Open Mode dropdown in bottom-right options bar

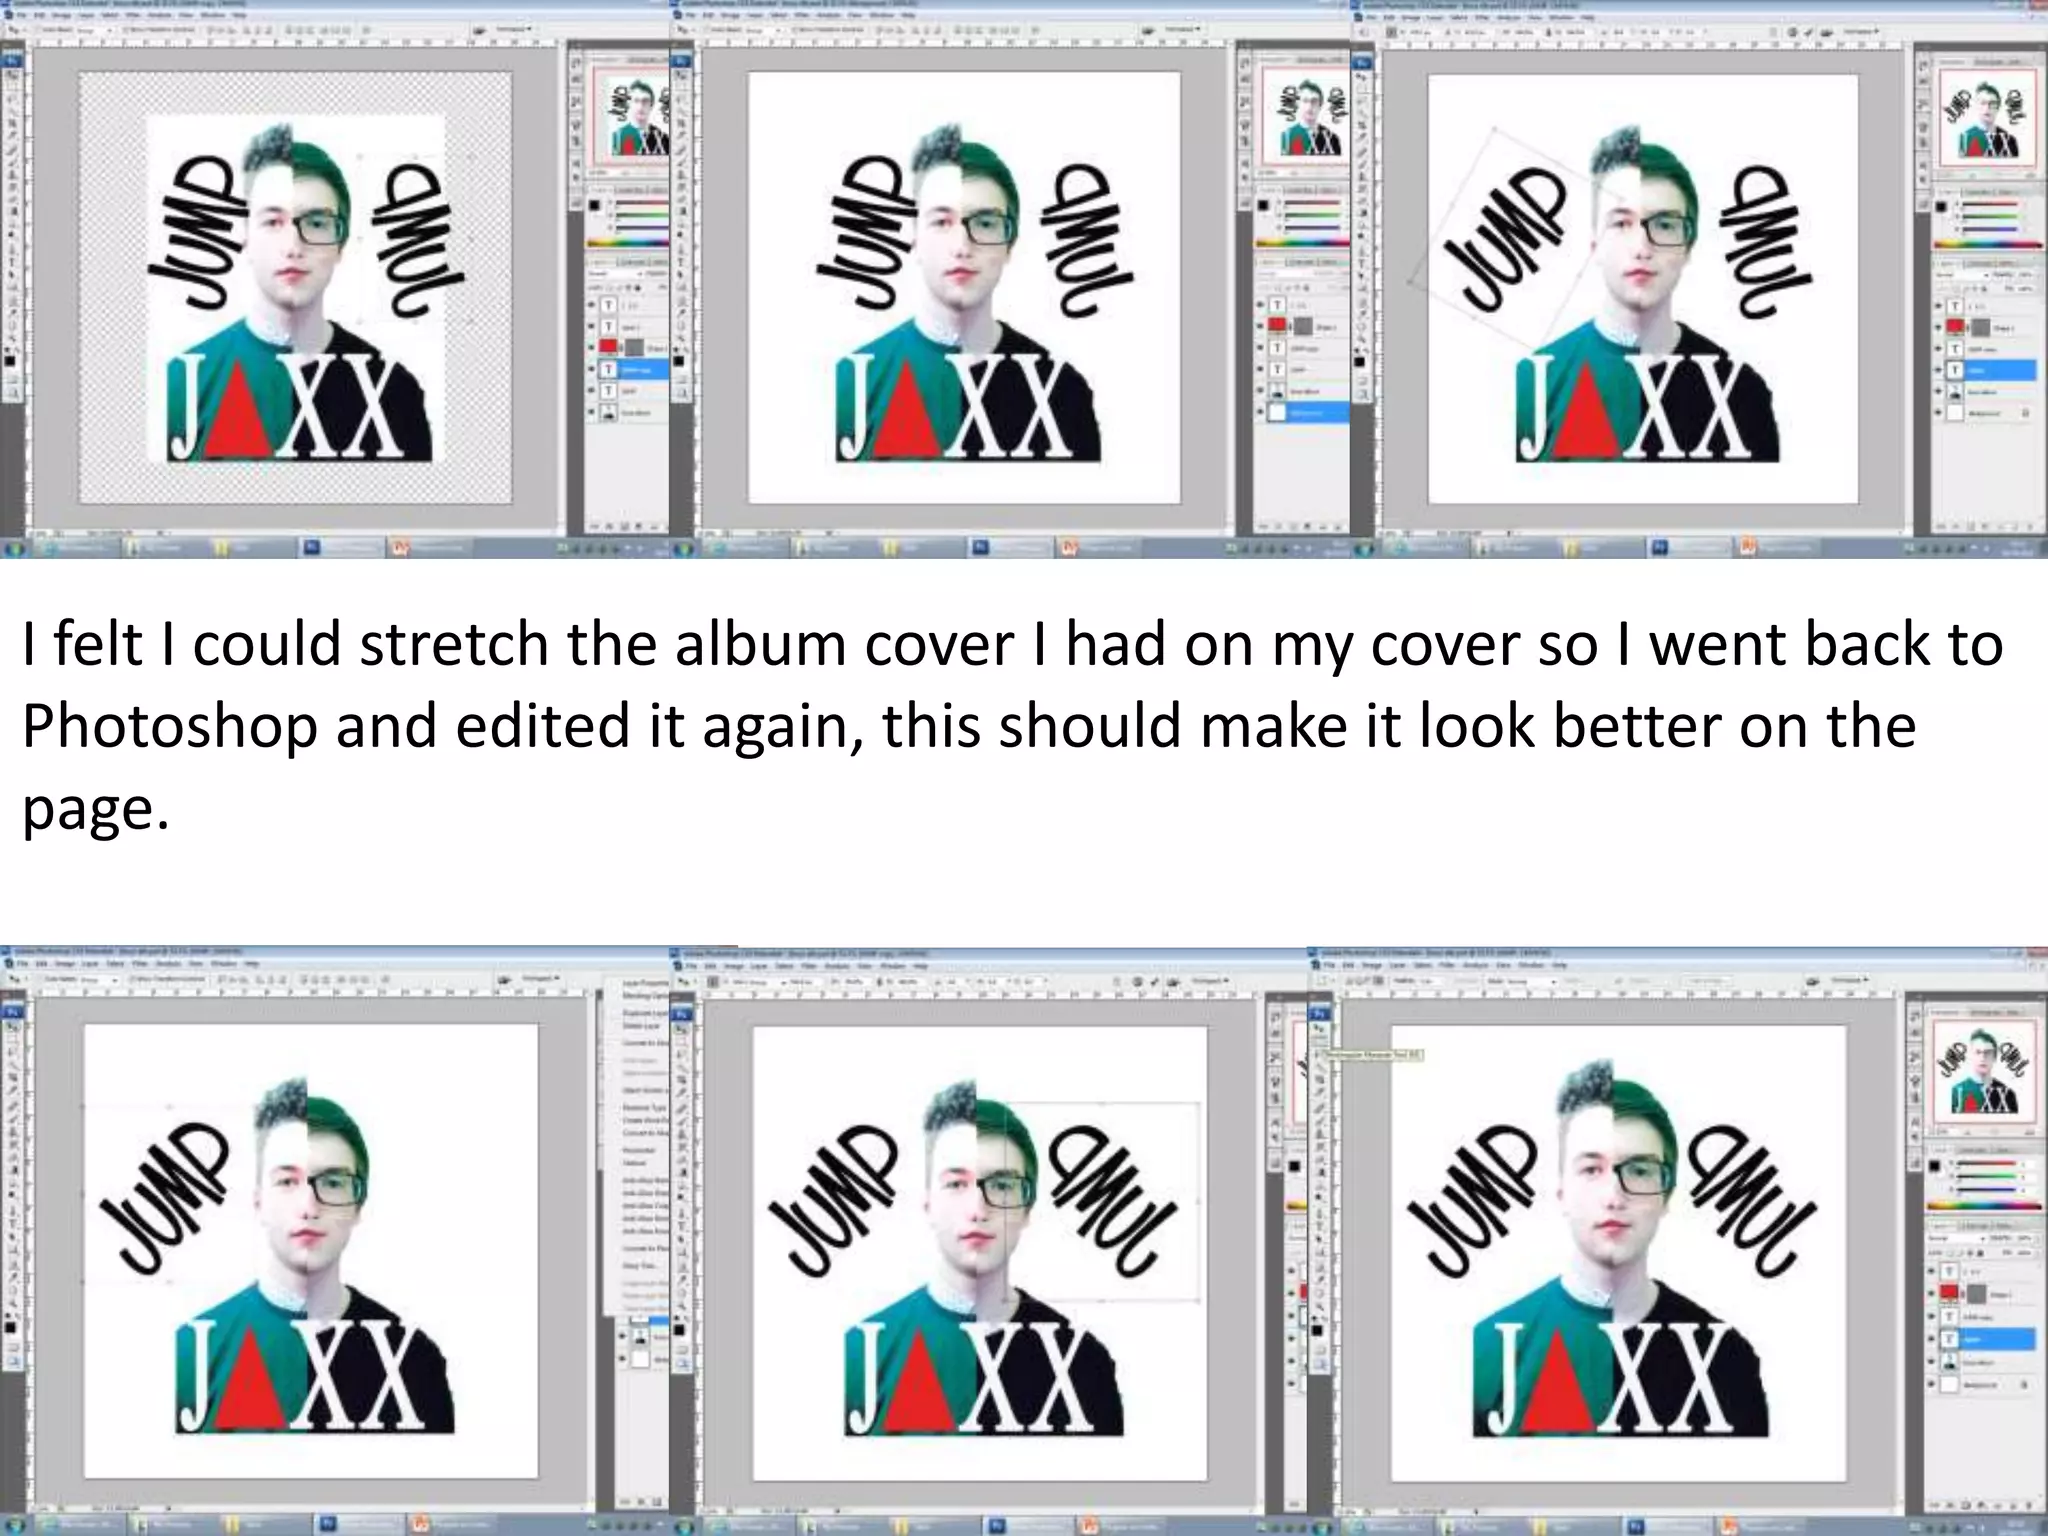(1530, 981)
